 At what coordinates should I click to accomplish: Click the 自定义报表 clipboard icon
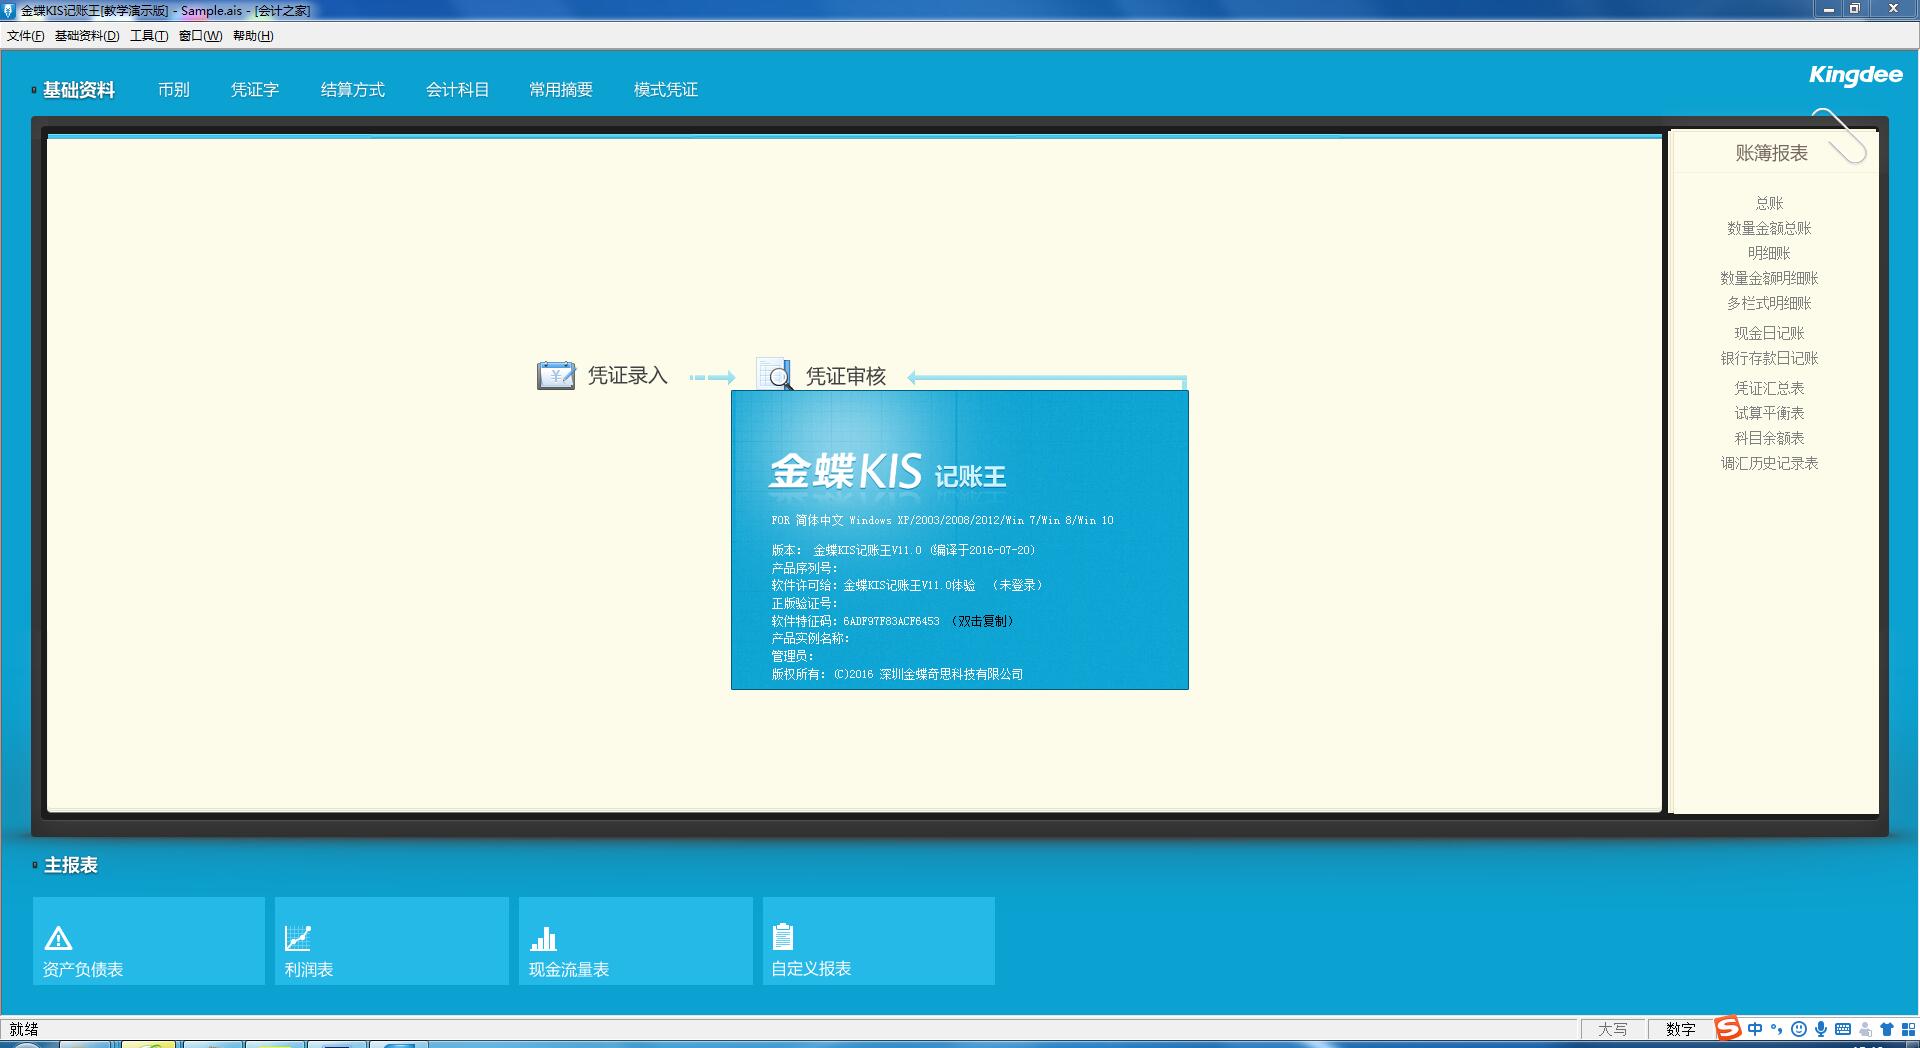783,937
